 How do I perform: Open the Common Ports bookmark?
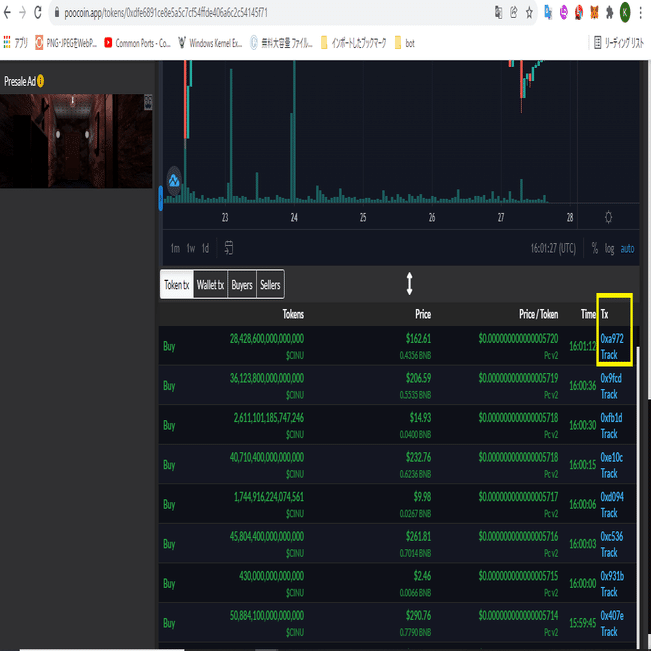click(x=137, y=43)
